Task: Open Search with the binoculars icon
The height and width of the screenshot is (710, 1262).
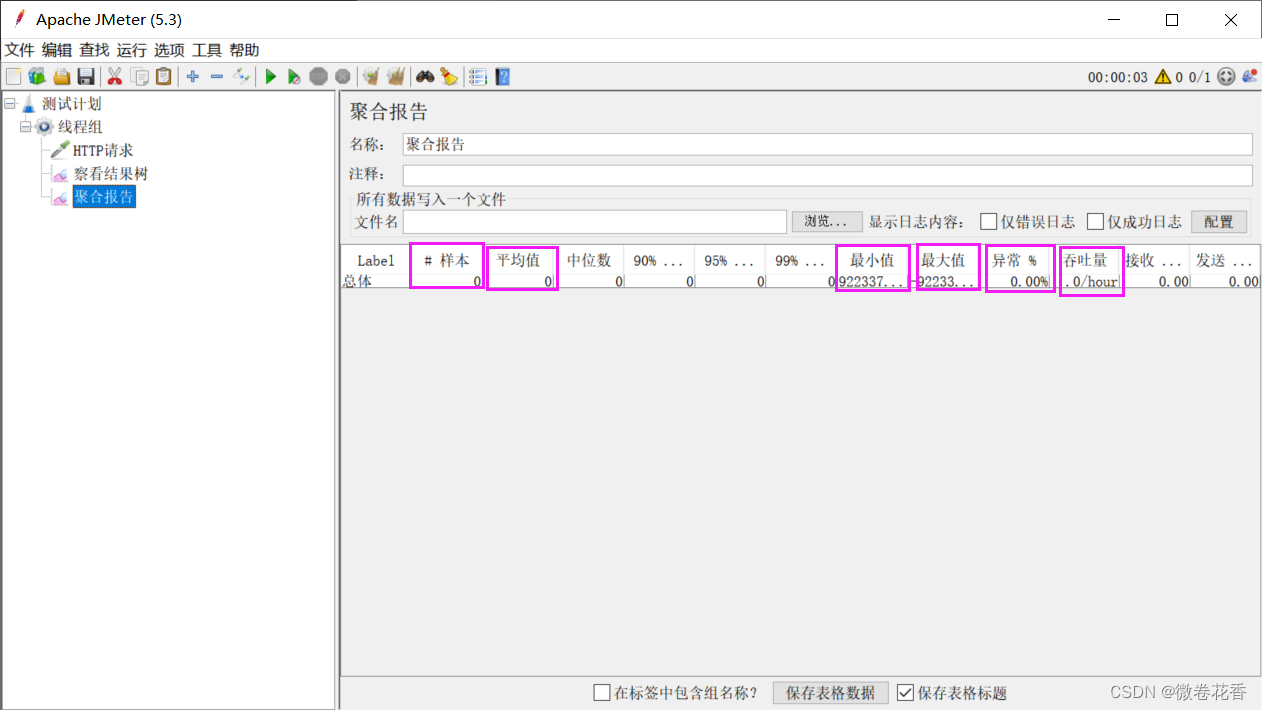Action: click(x=425, y=76)
